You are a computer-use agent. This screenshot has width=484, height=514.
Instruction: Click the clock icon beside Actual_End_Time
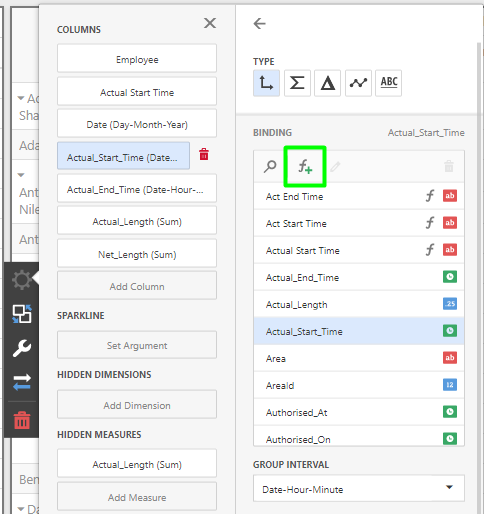(x=450, y=277)
